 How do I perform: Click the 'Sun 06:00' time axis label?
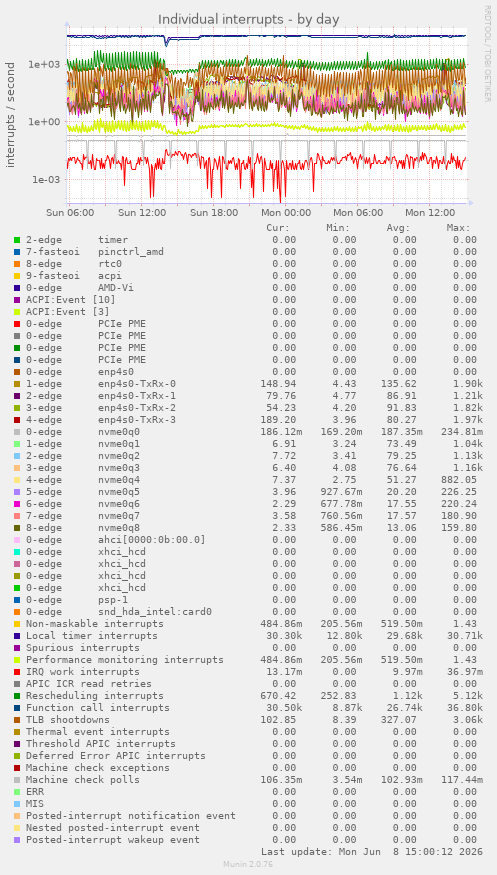pyautogui.click(x=70, y=213)
